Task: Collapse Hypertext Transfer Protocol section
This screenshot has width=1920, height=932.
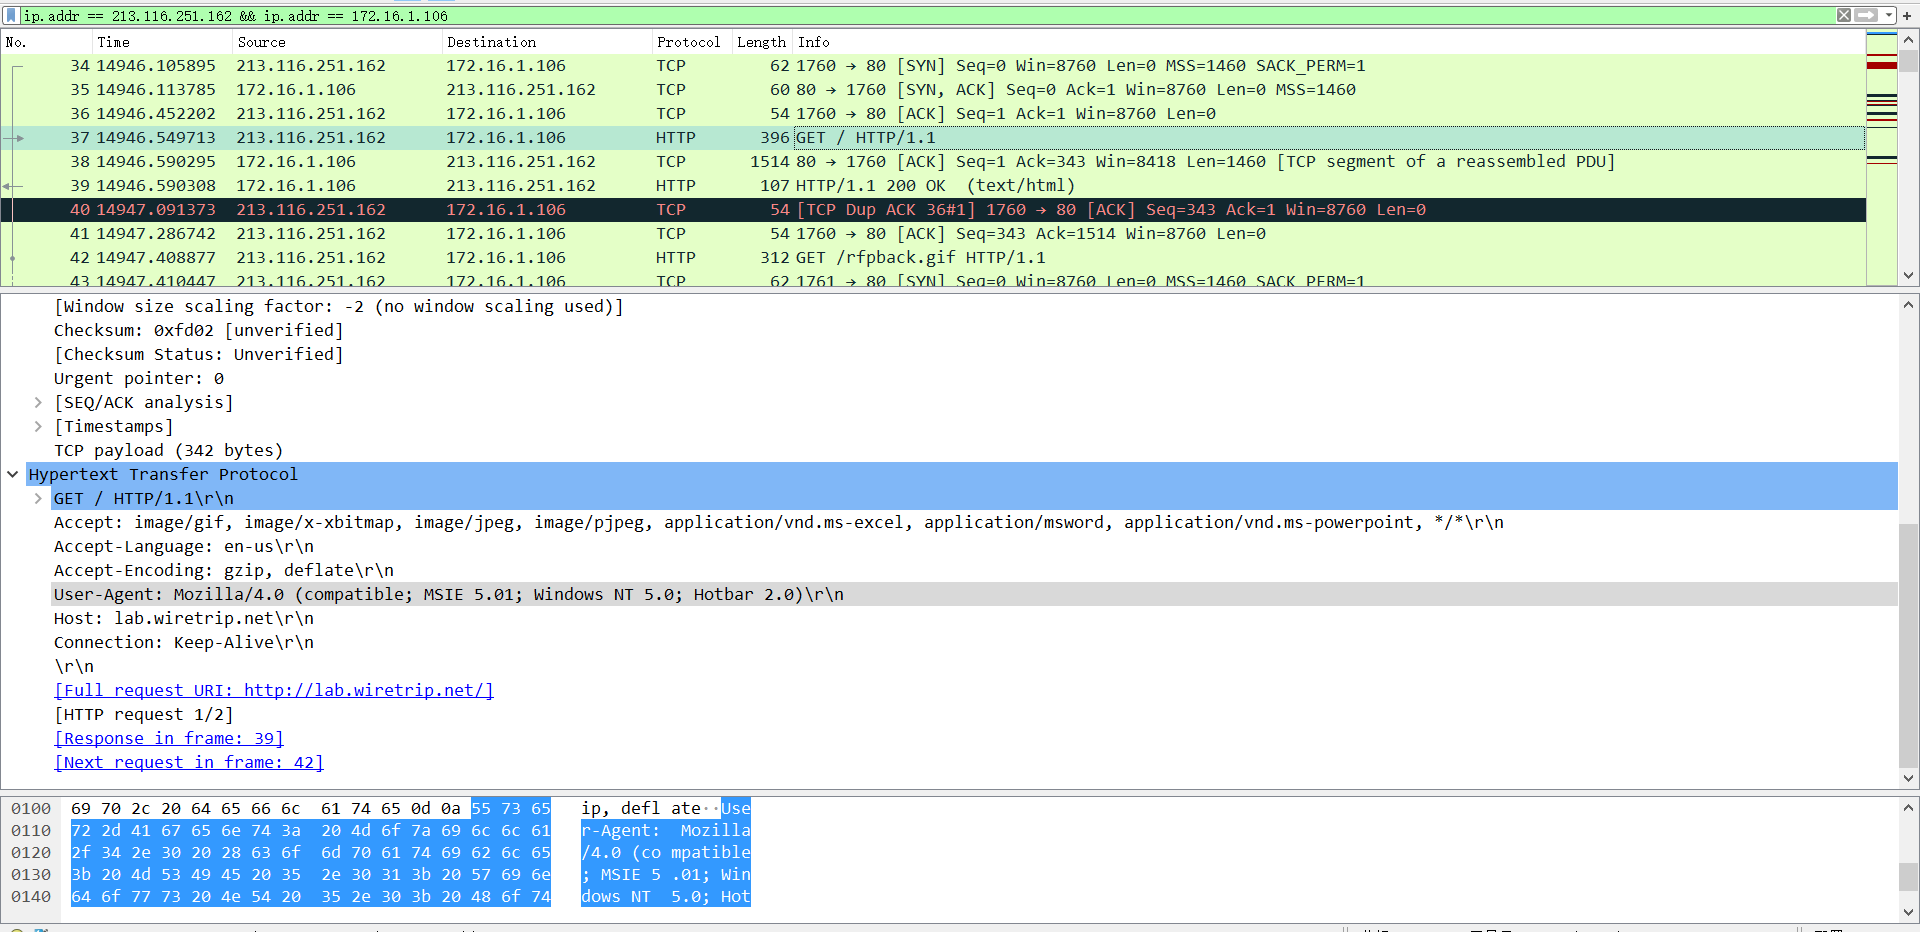Action: (13, 474)
